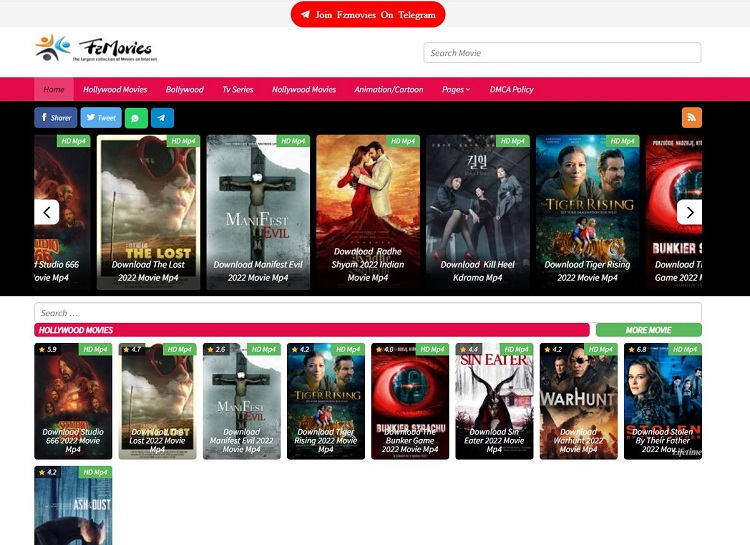The width and height of the screenshot is (750, 545).
Task: Open Hollywood Movies in navigation
Action: [x=115, y=89]
